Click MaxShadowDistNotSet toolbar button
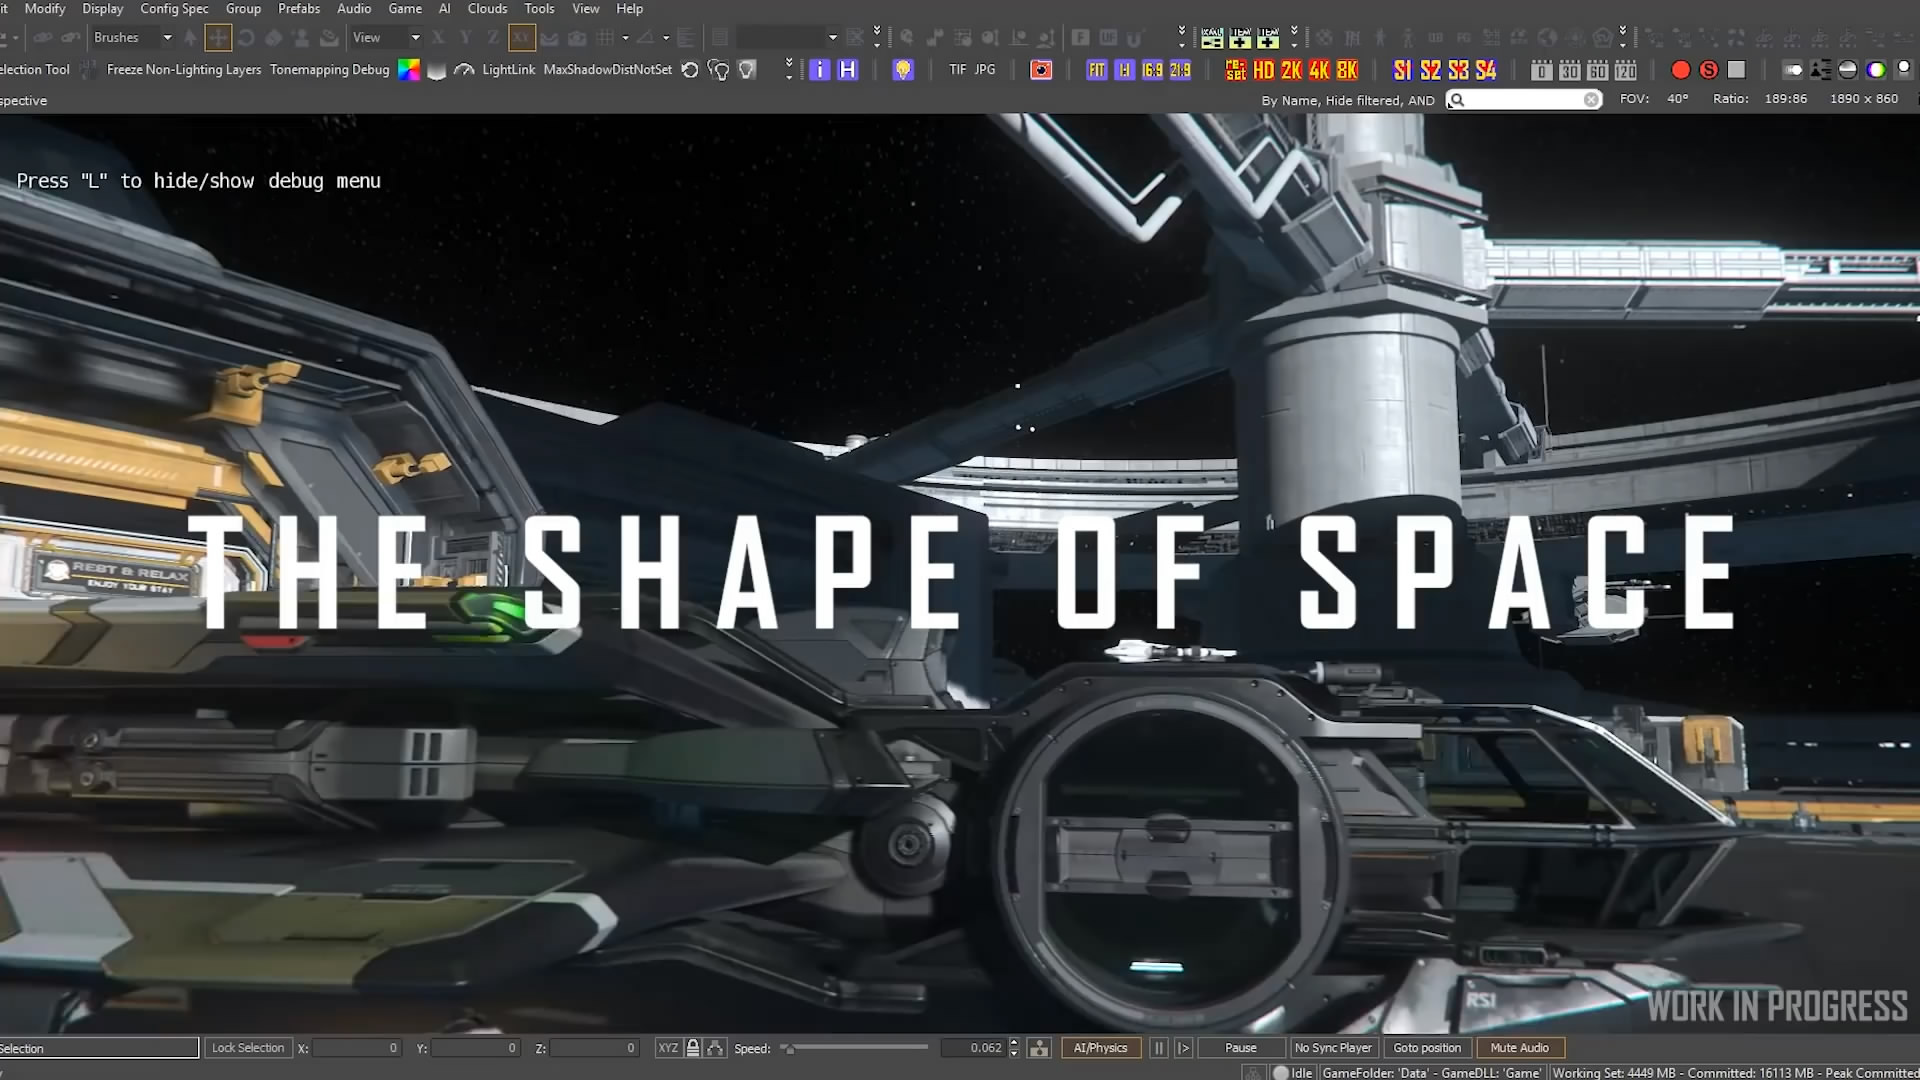 [608, 69]
